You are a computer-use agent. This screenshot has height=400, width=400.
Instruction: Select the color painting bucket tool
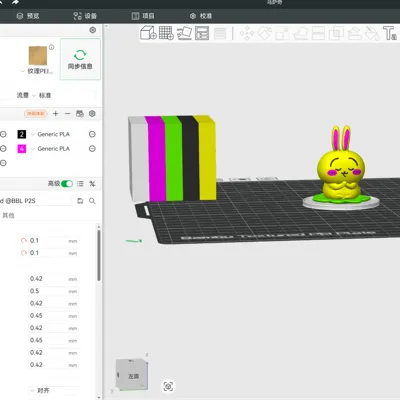(x=372, y=33)
